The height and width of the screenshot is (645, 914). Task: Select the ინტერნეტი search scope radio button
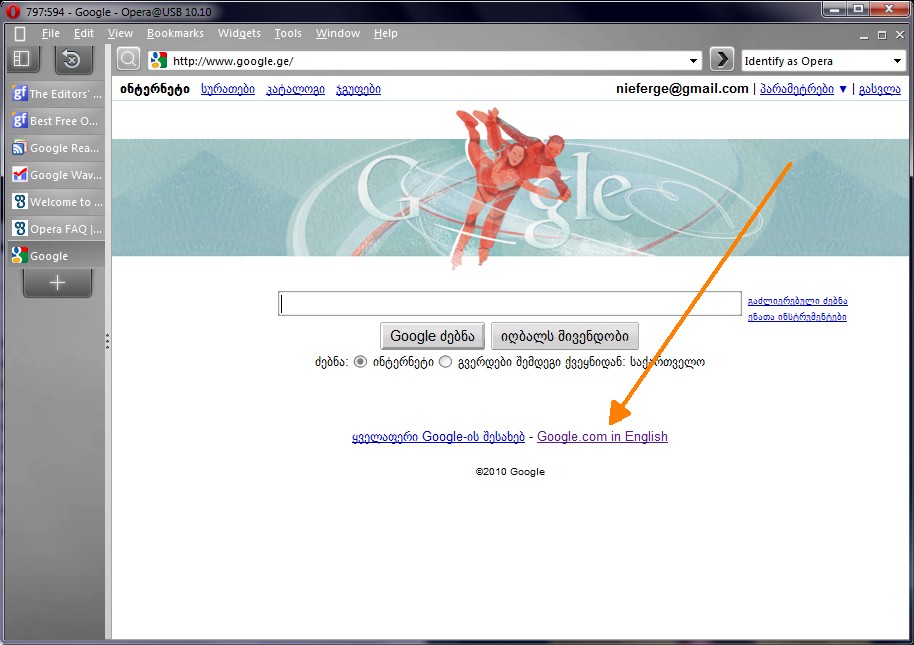(x=360, y=362)
